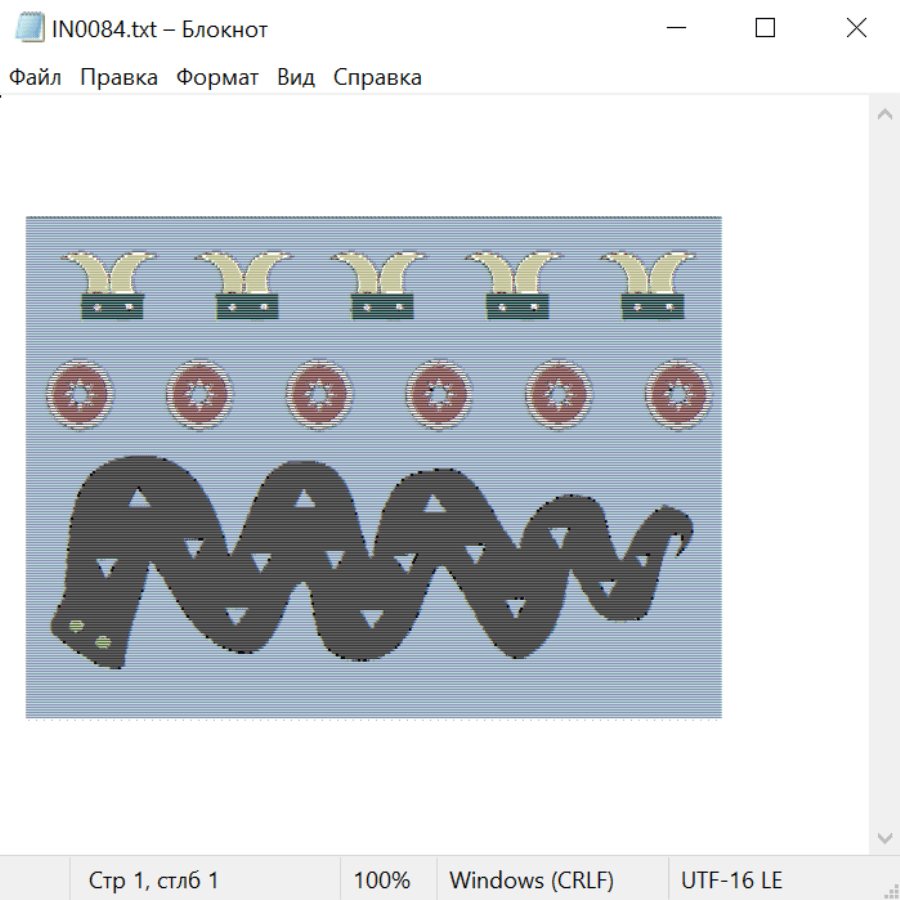This screenshot has width=900, height=900.
Task: Minimize the Блокнот window
Action: pyautogui.click(x=674, y=28)
